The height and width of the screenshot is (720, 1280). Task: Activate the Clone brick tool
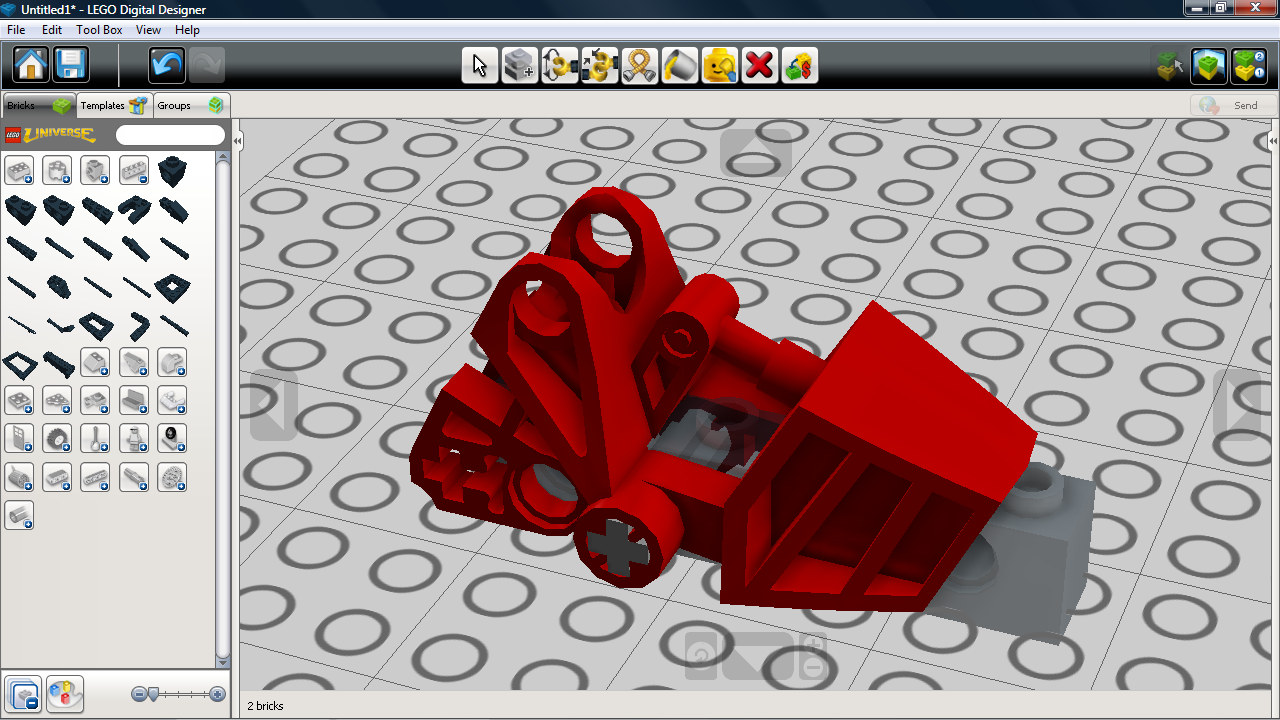pyautogui.click(x=520, y=66)
